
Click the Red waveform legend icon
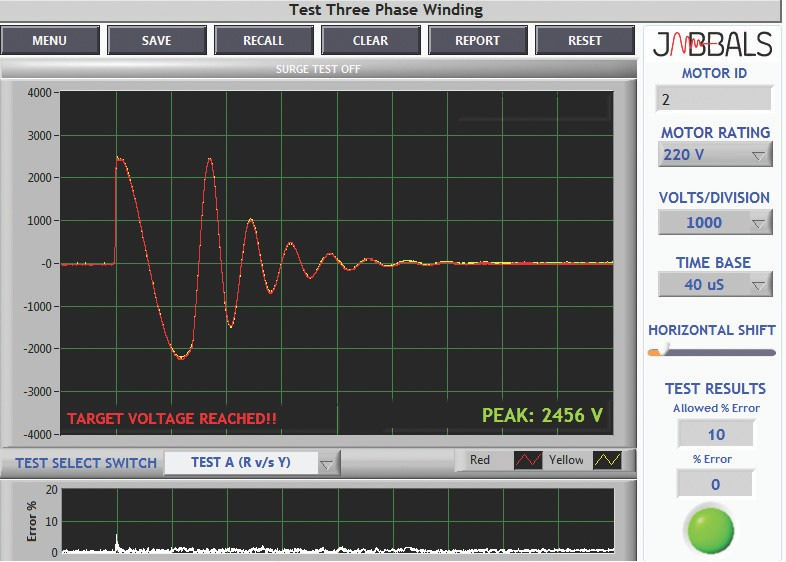[x=528, y=460]
